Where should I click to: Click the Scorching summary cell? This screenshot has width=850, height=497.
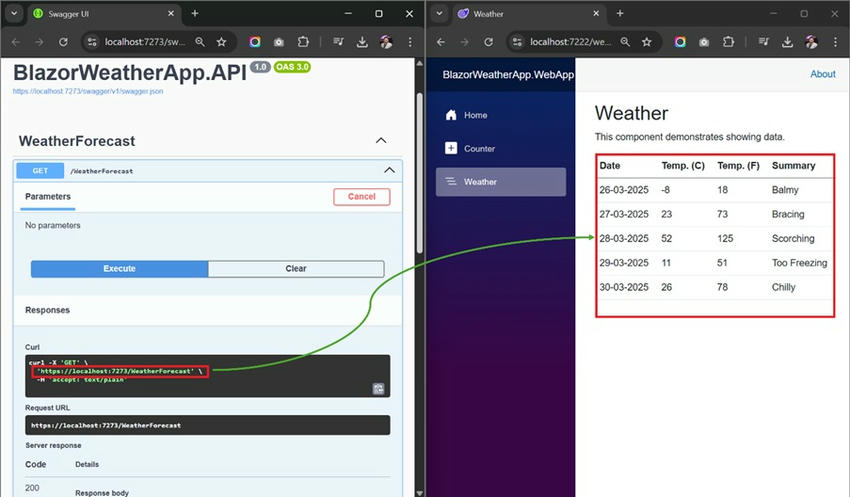793,238
